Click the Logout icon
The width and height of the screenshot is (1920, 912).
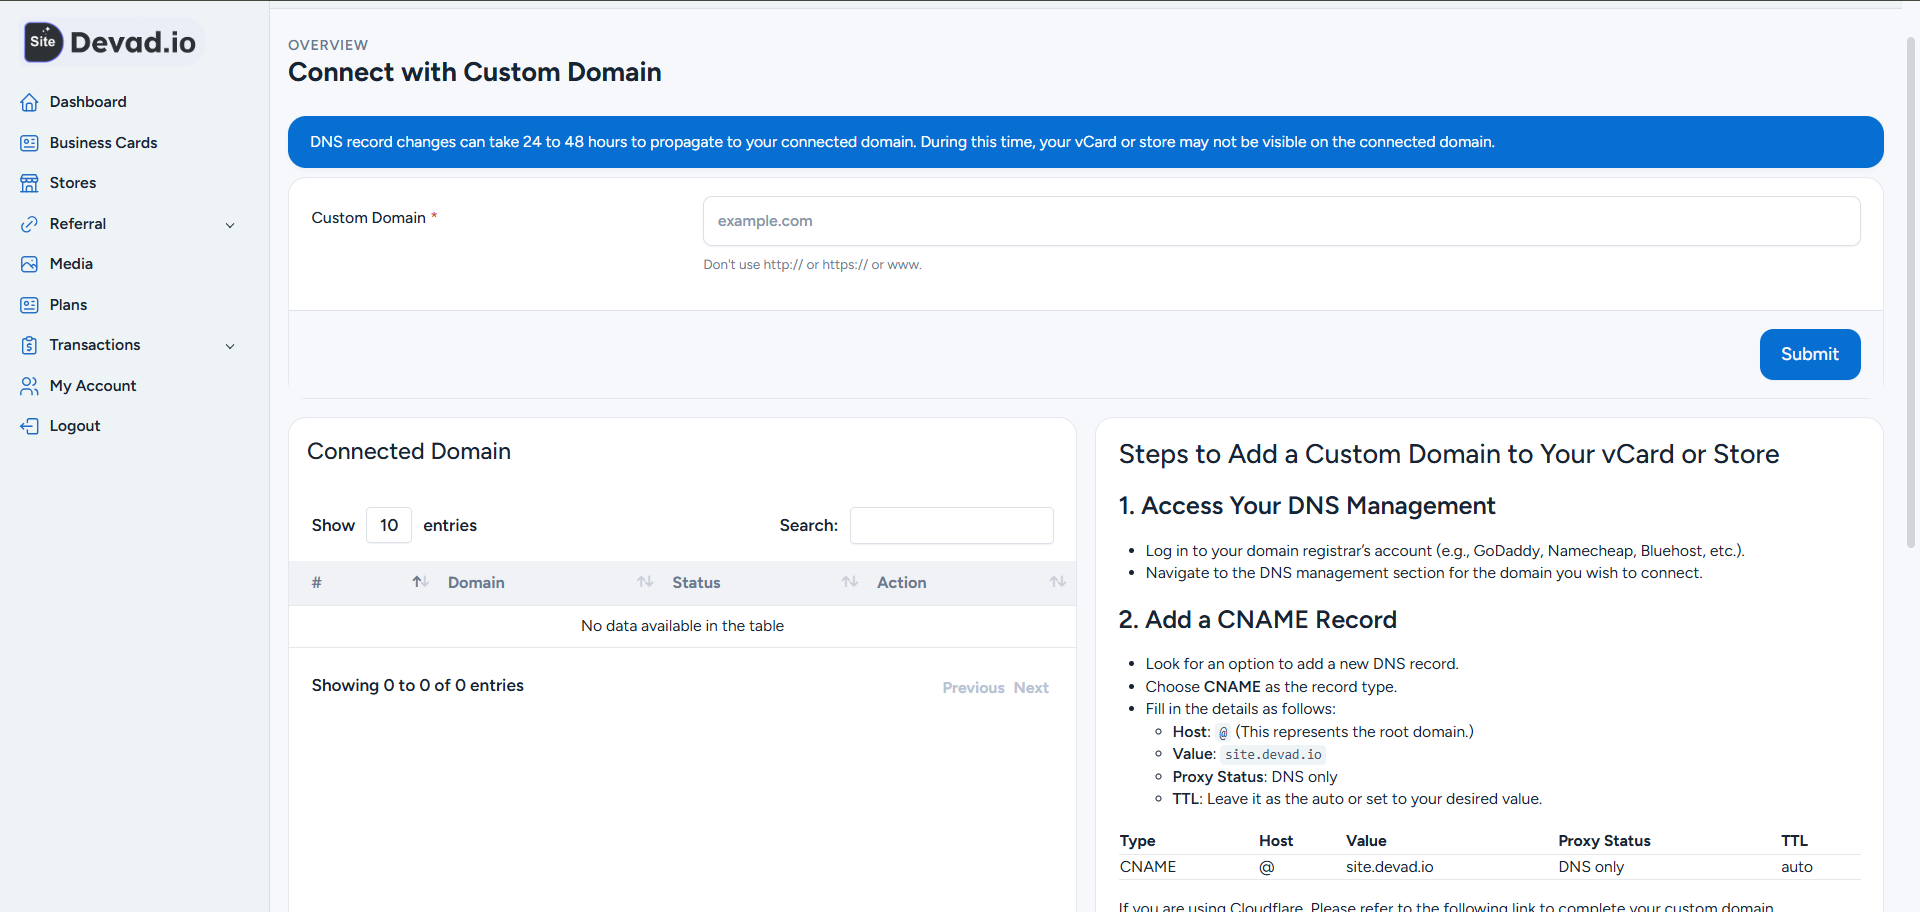click(30, 425)
